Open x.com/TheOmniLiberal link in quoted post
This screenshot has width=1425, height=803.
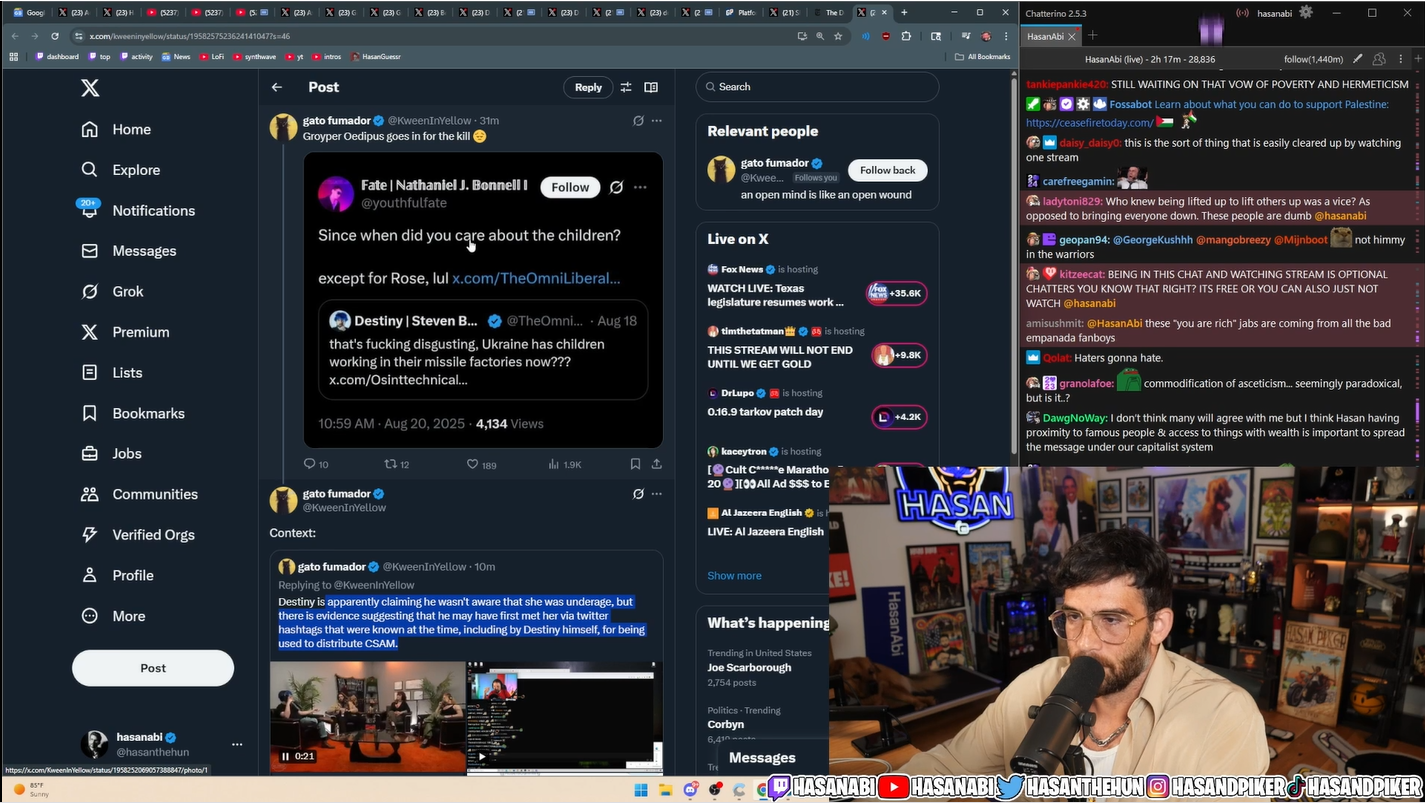tap(536, 278)
